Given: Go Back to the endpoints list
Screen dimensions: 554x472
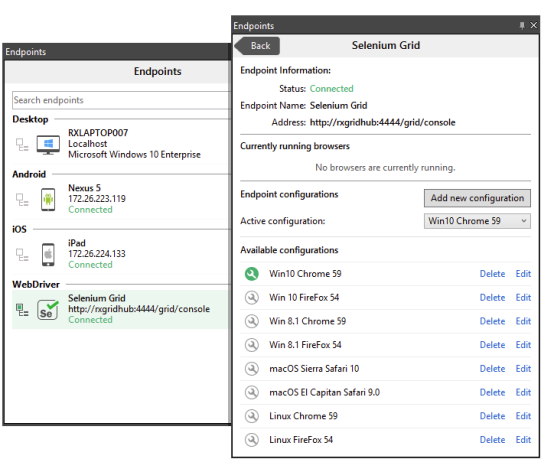Looking at the screenshot, I should (x=257, y=46).
